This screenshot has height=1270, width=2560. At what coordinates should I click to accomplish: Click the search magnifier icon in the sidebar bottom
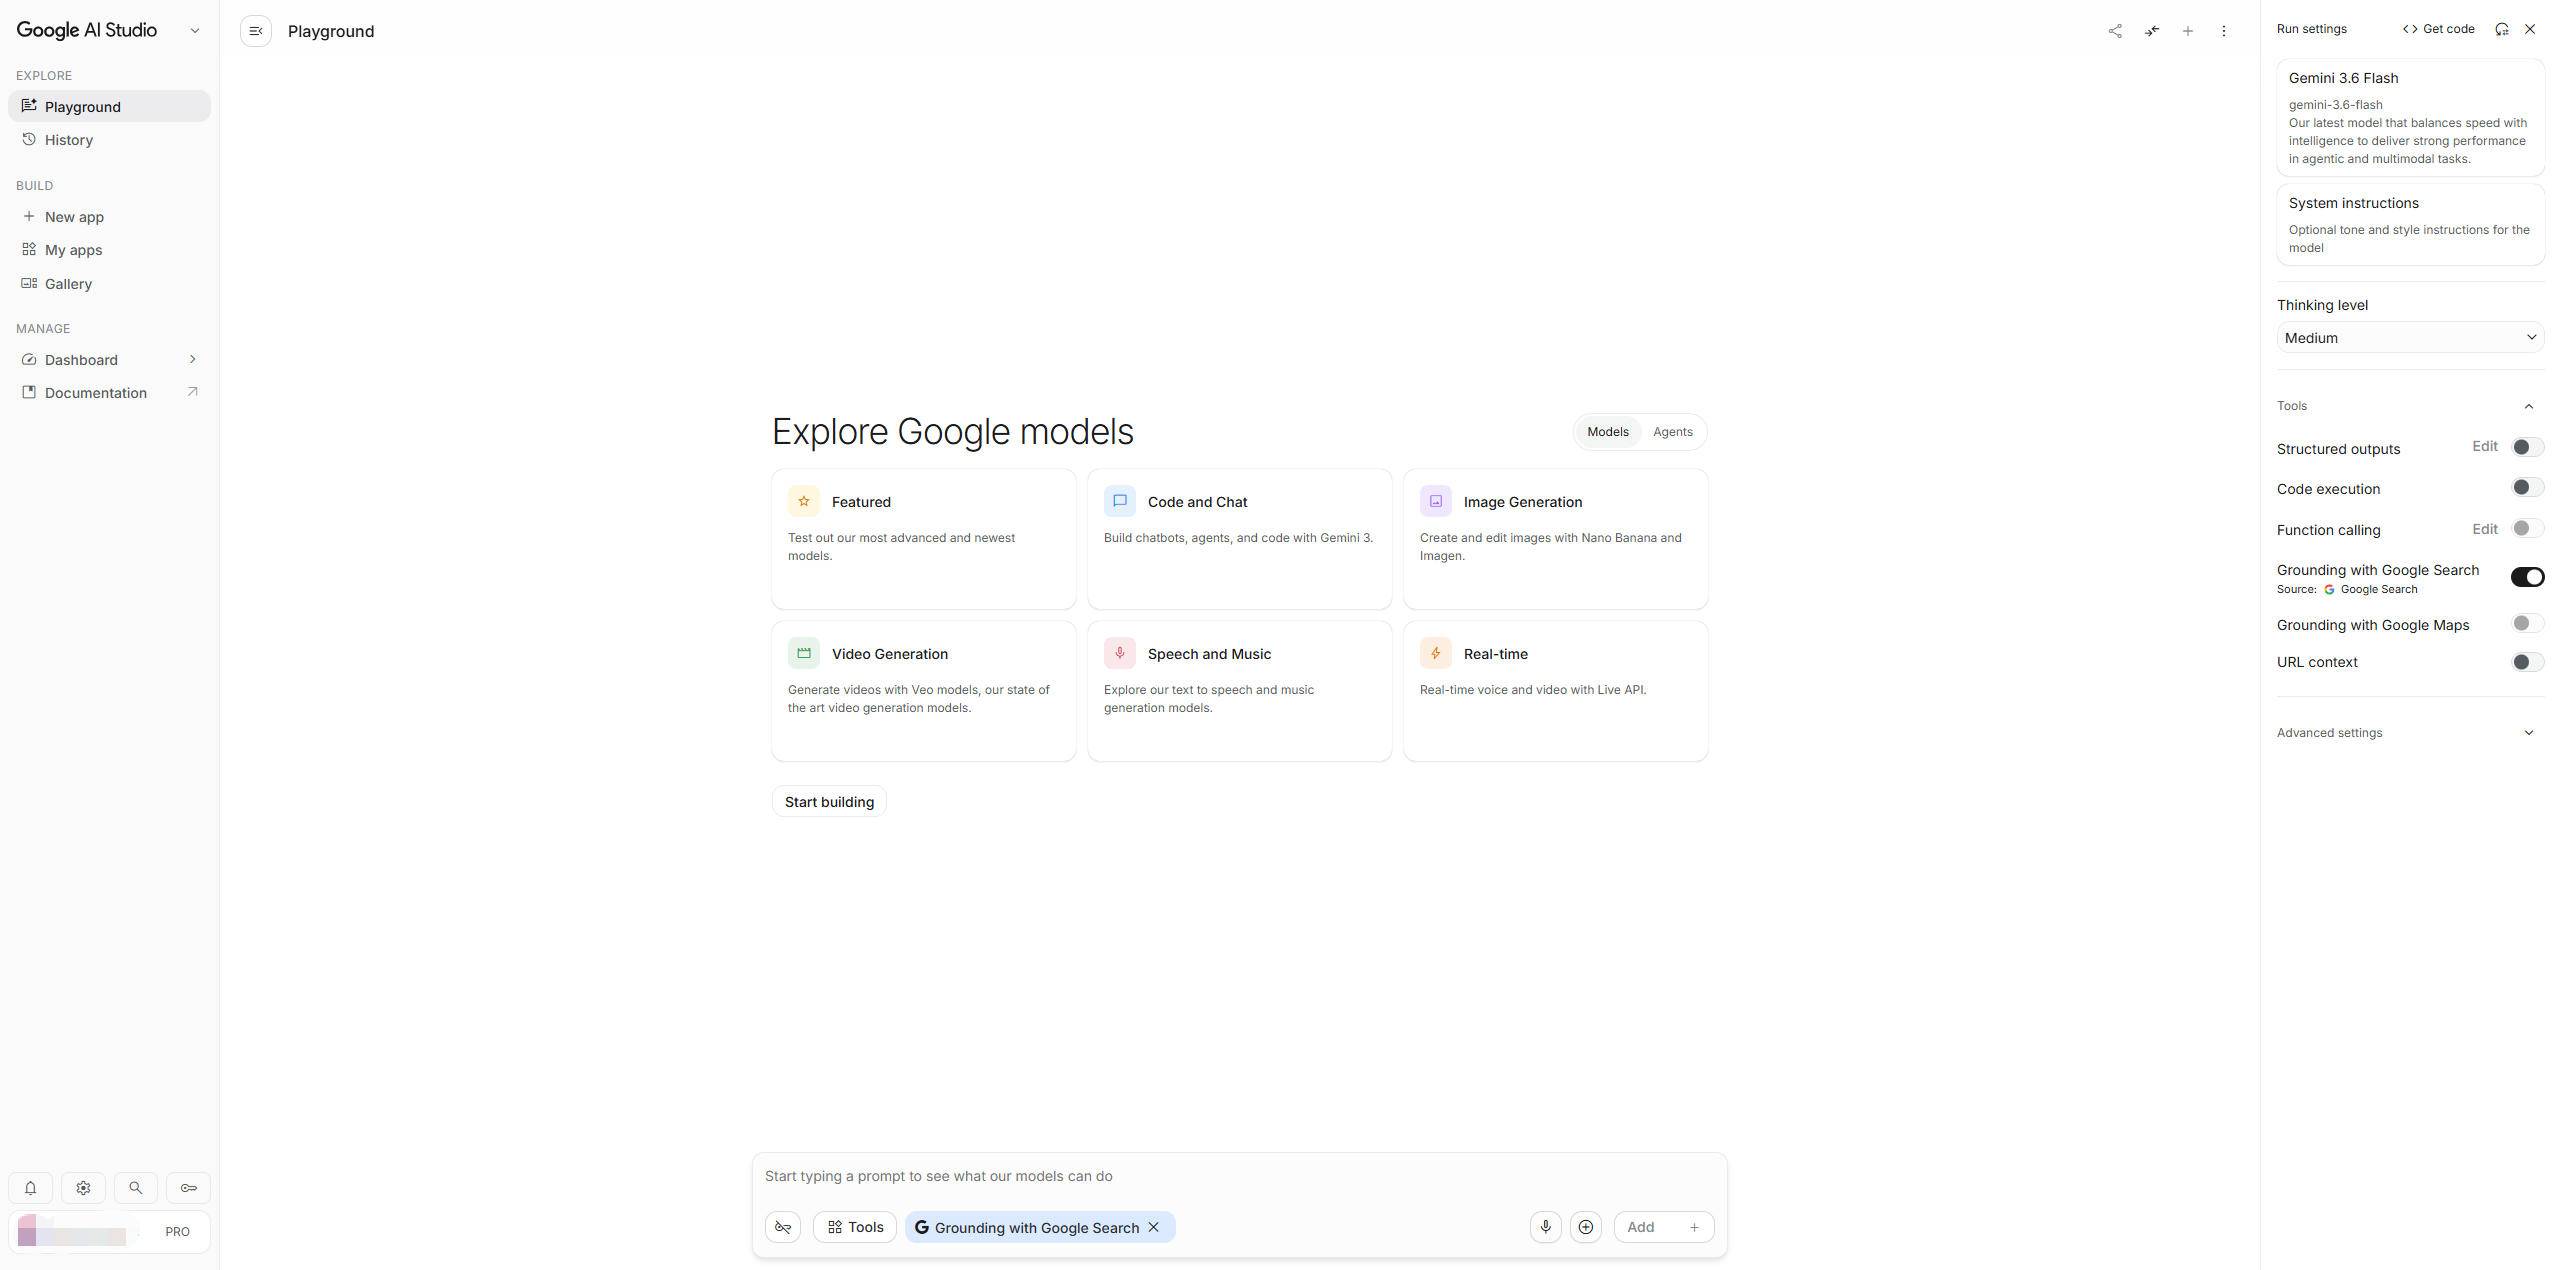pyautogui.click(x=135, y=1188)
